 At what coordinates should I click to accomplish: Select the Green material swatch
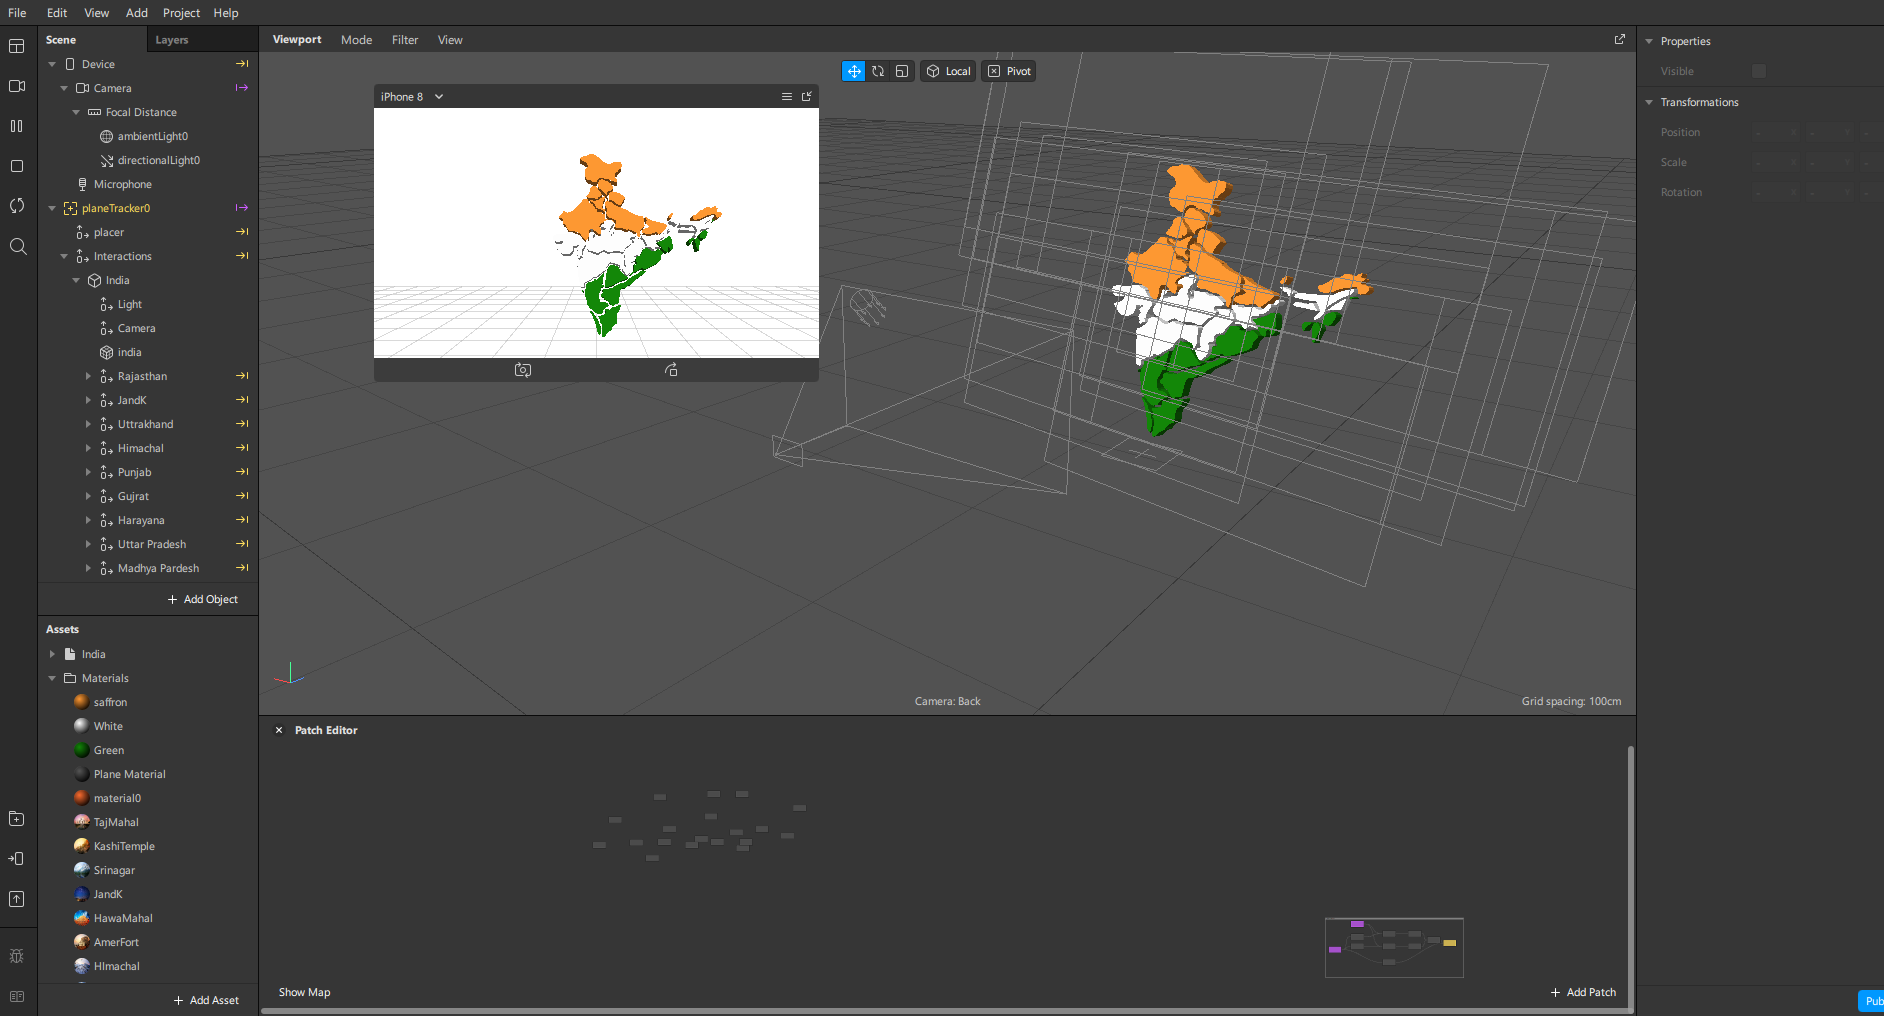pos(82,750)
